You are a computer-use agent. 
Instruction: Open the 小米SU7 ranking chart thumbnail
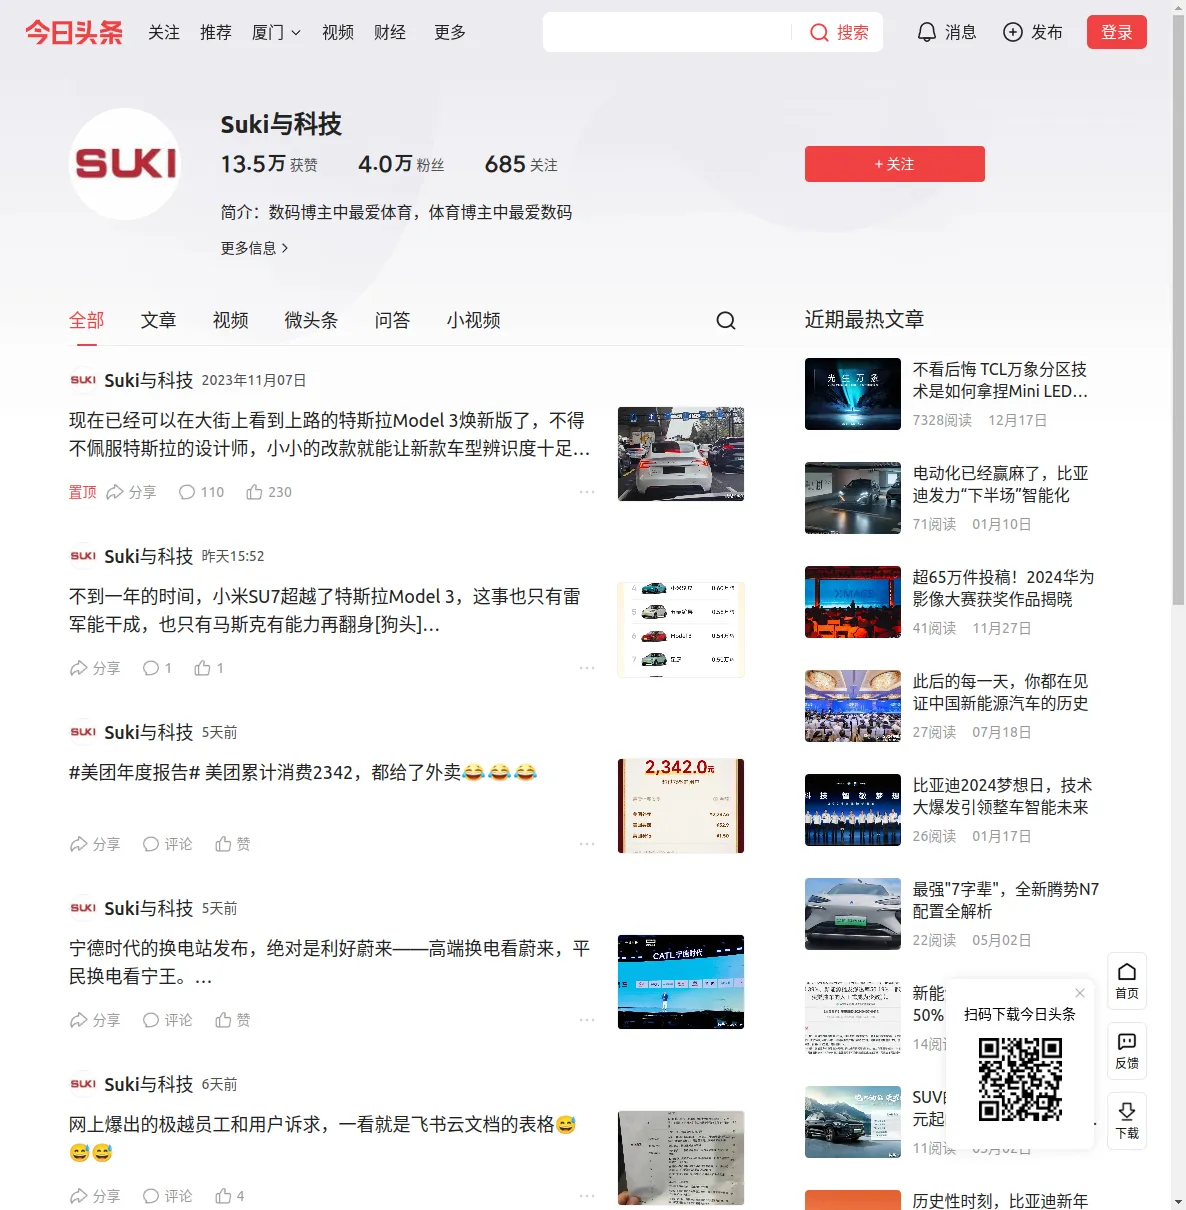point(681,630)
